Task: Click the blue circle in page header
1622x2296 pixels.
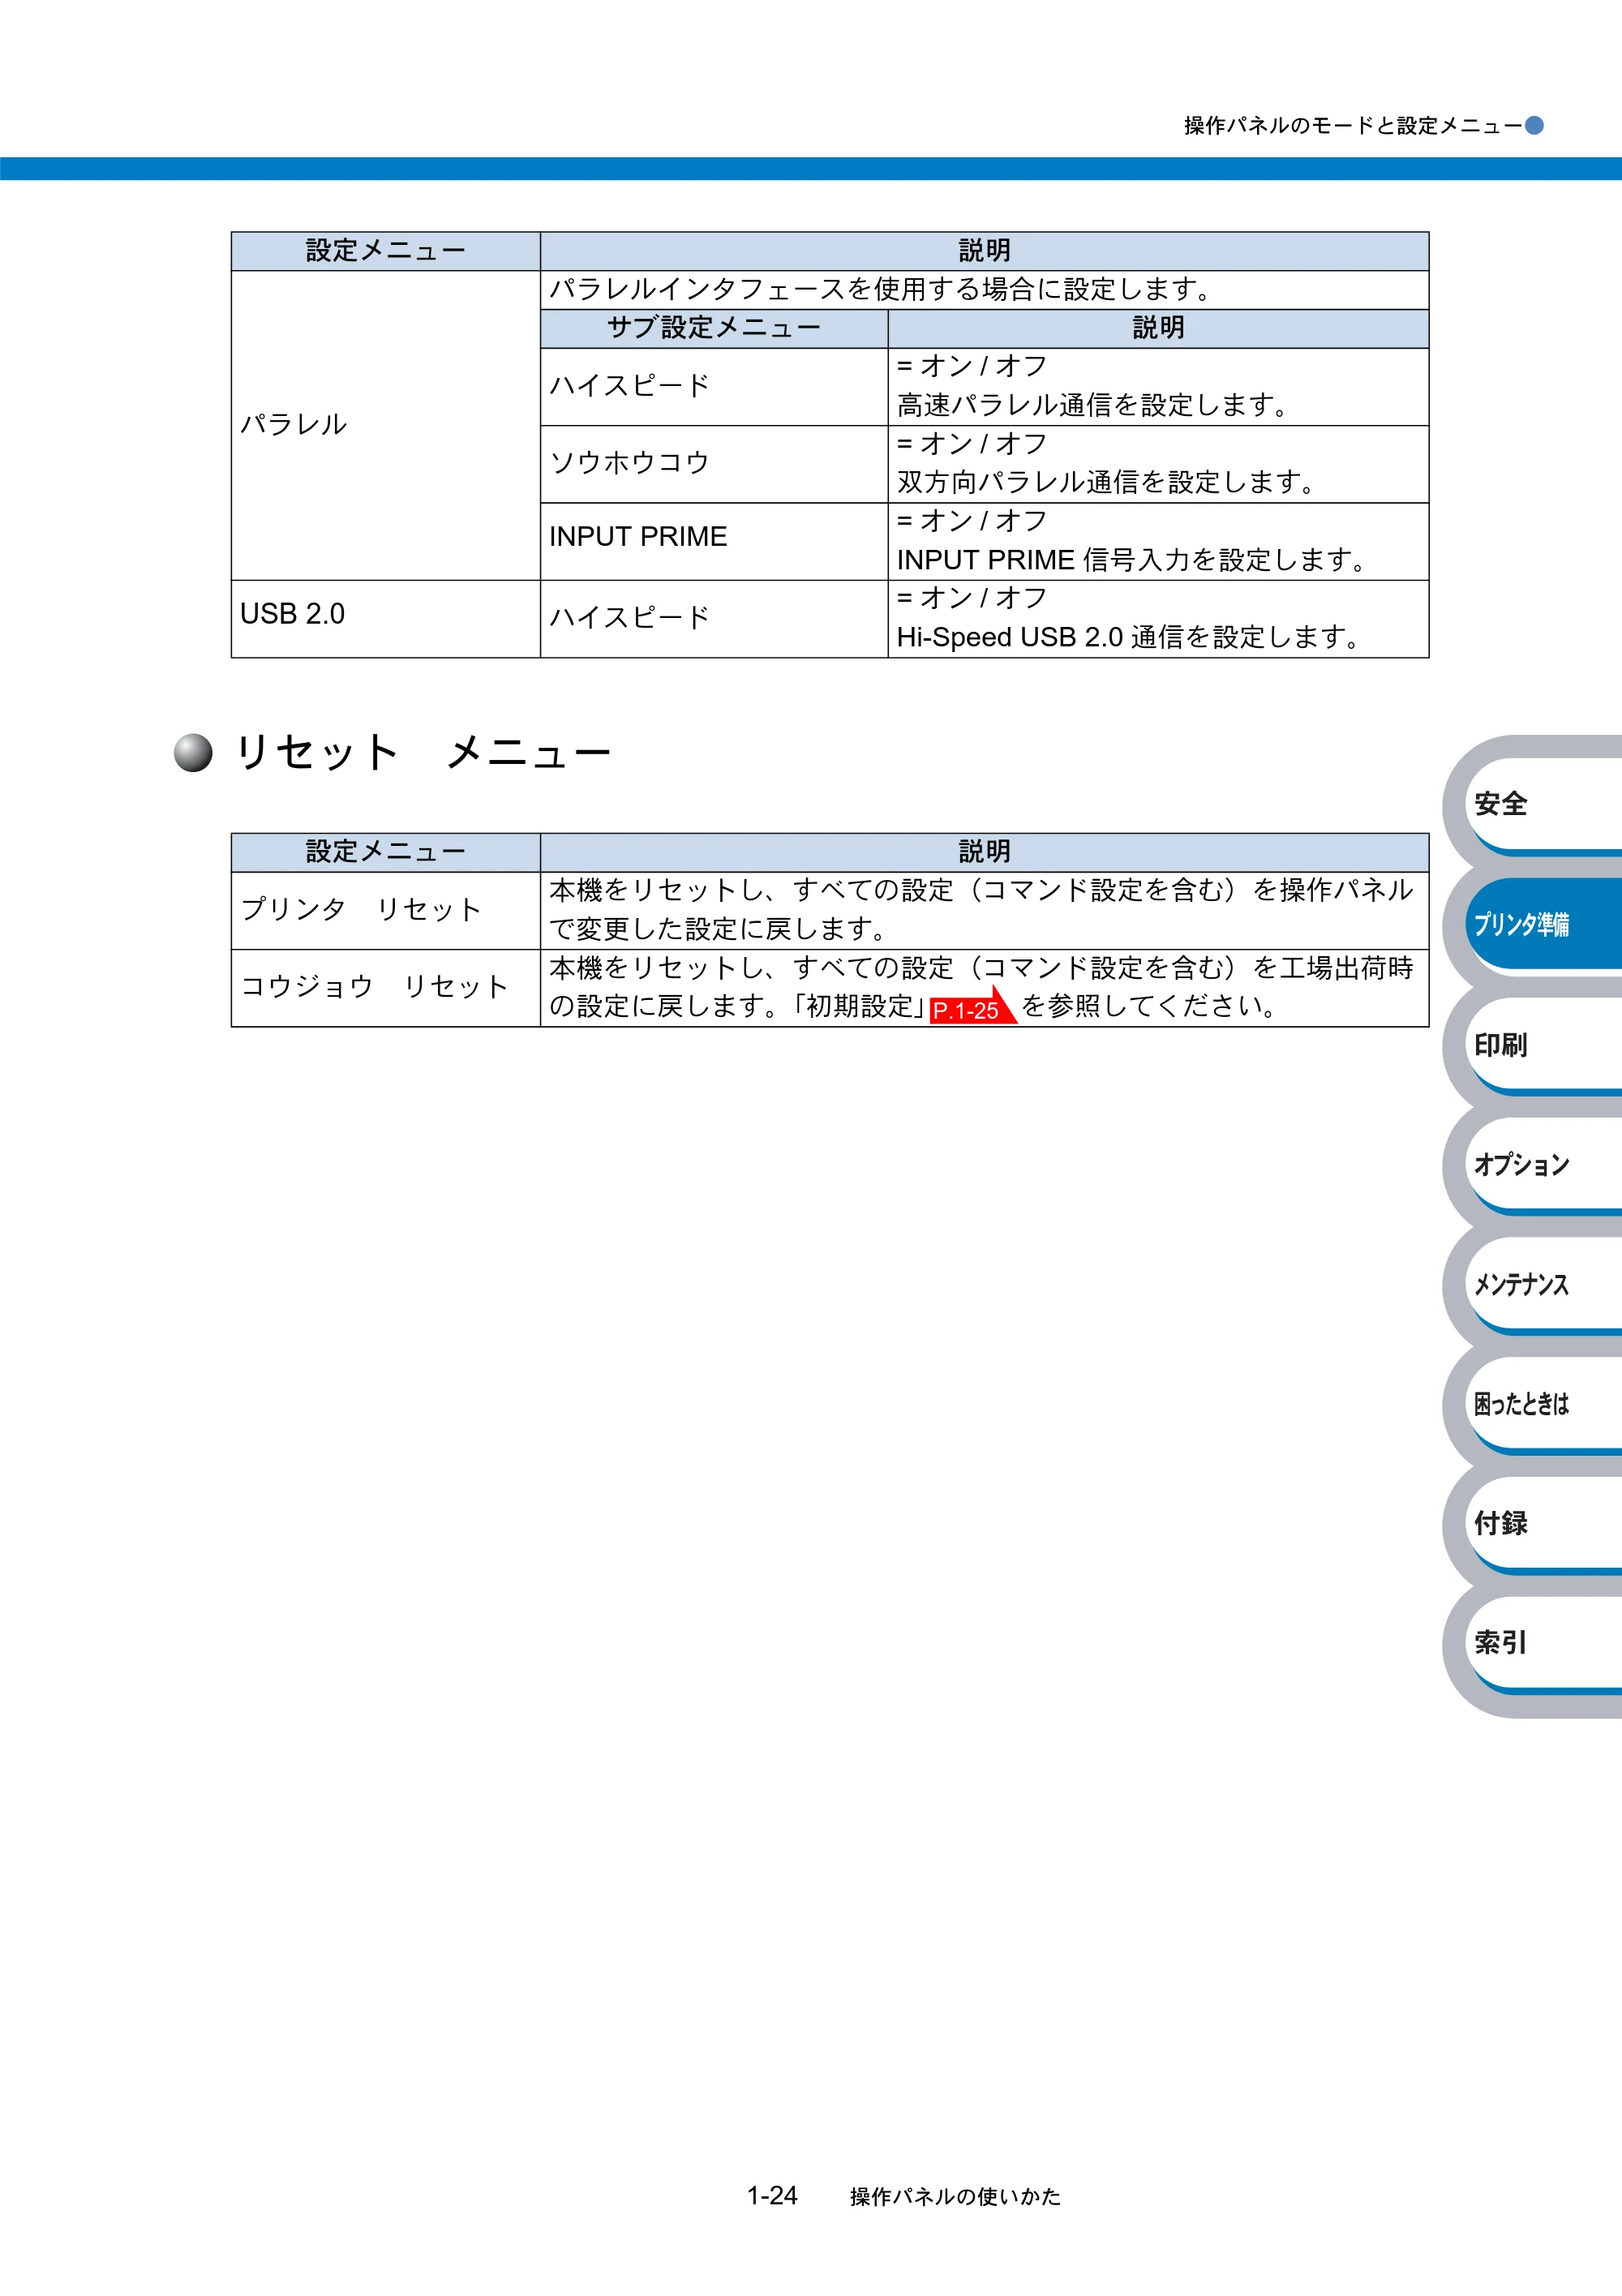Action: (x=1534, y=126)
